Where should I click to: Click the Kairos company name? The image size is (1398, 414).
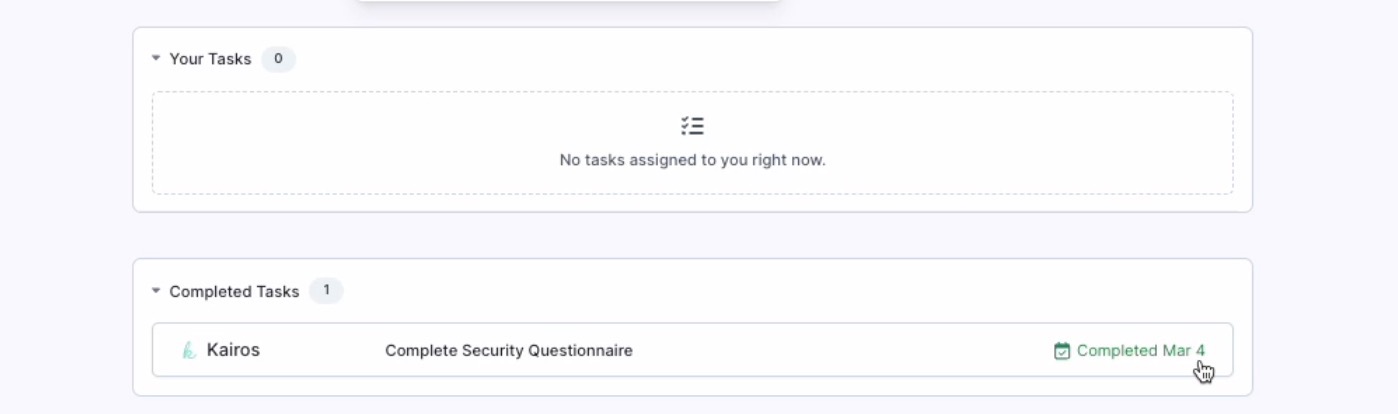coord(233,350)
